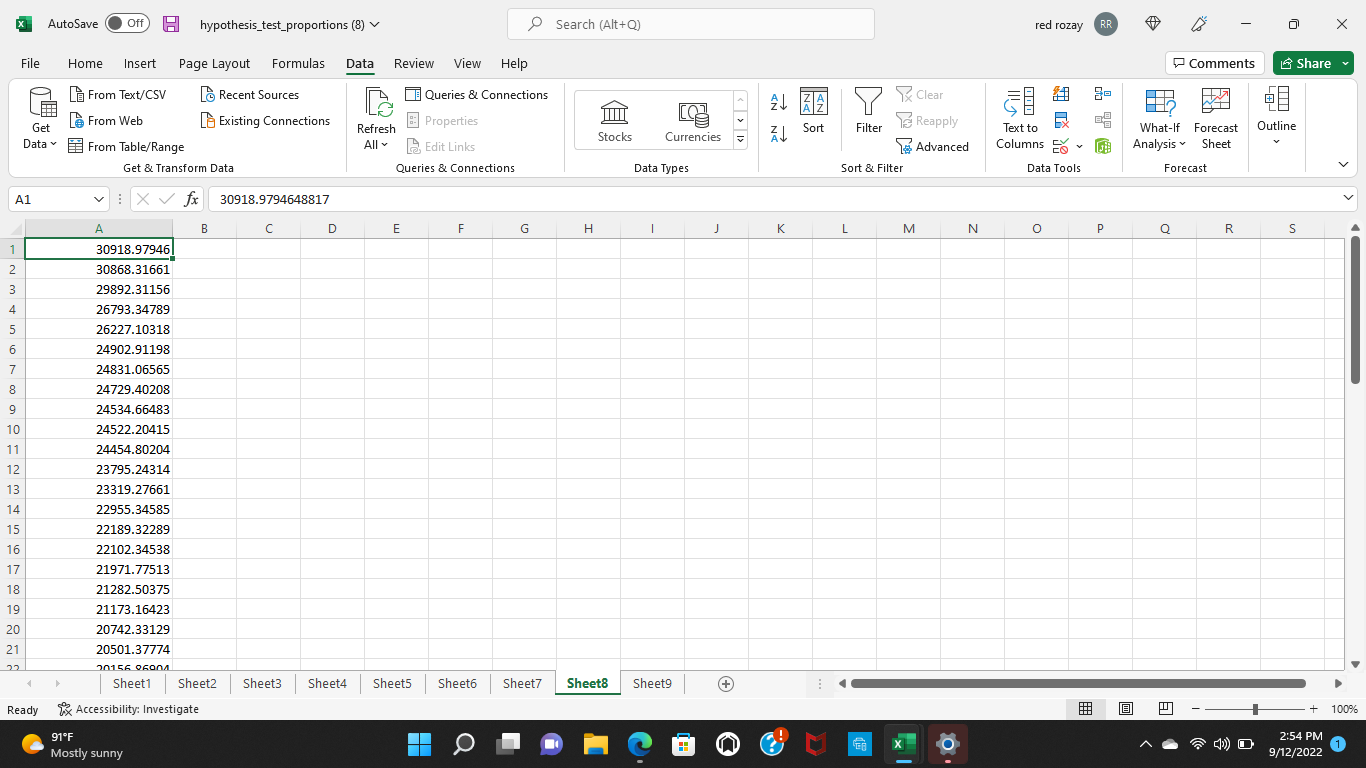Toggle the Filter funnel button
This screenshot has height=768, width=1366.
point(869,111)
